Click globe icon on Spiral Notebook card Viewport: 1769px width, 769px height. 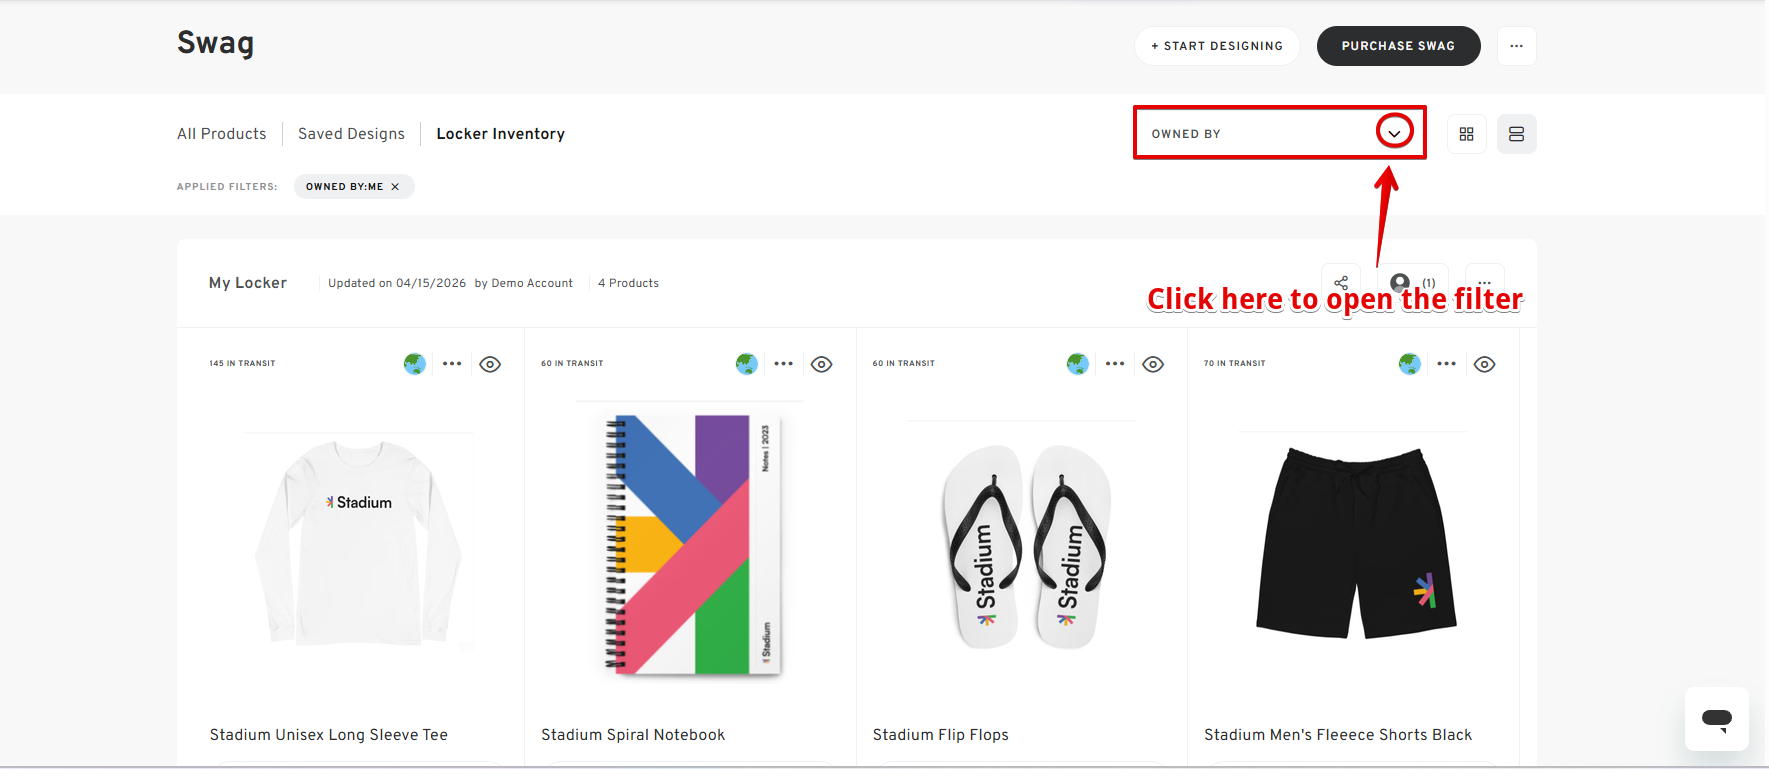[746, 364]
